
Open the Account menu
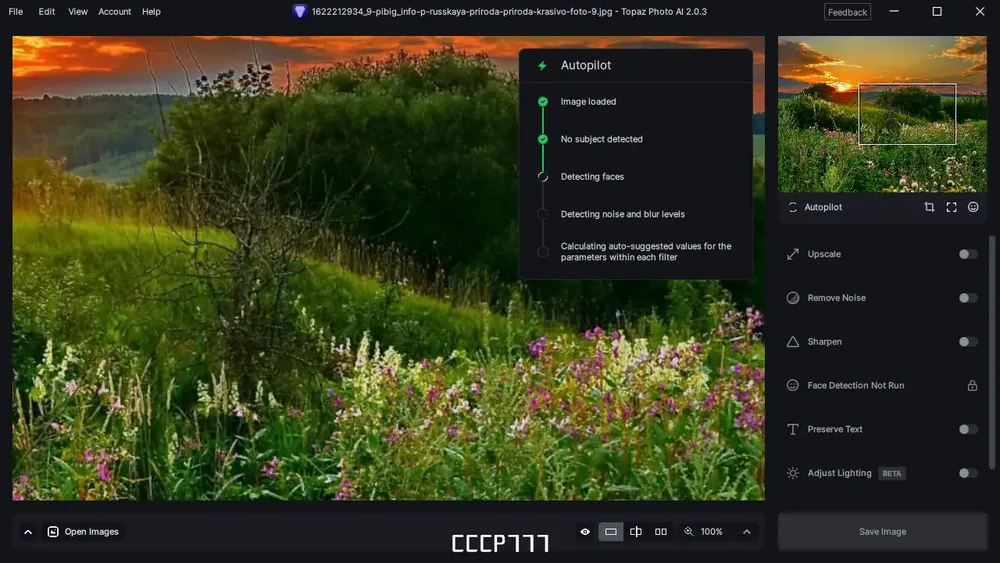tap(114, 11)
